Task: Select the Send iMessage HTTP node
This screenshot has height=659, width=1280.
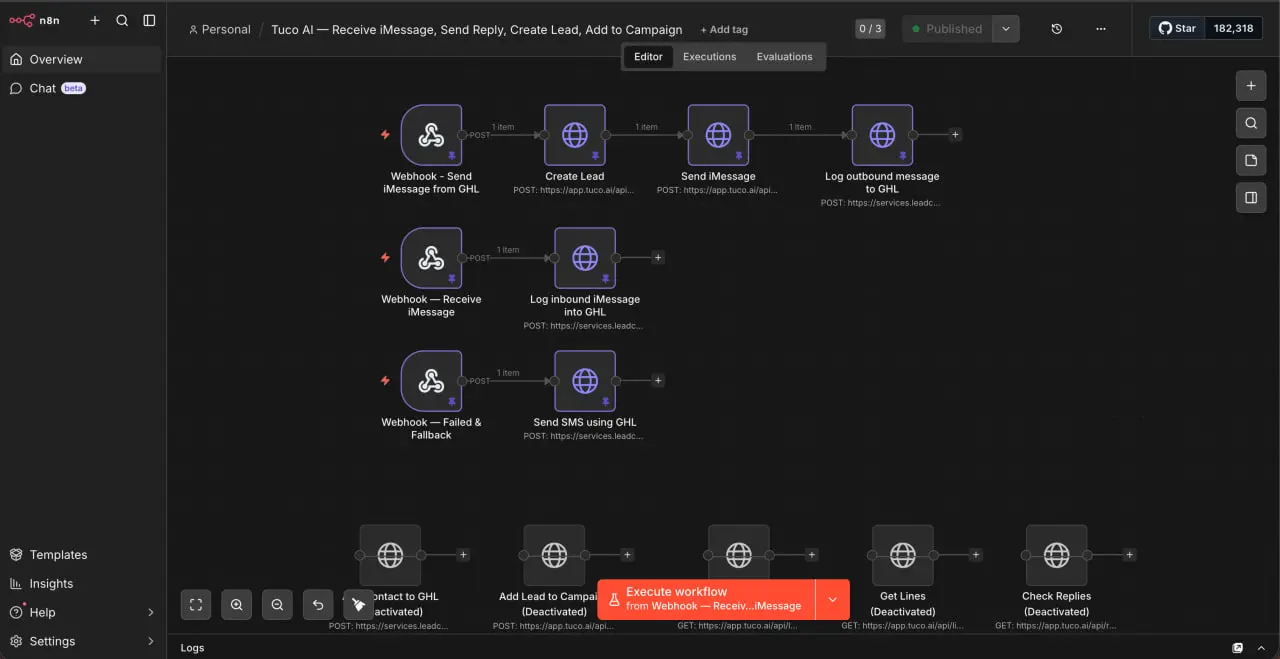Action: pyautogui.click(x=718, y=135)
